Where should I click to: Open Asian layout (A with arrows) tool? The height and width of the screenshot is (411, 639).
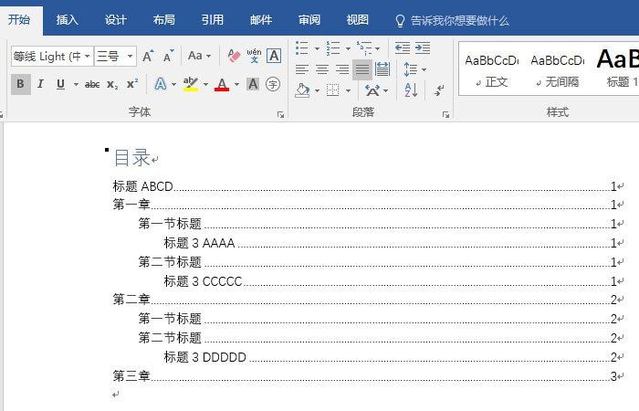coord(372,90)
